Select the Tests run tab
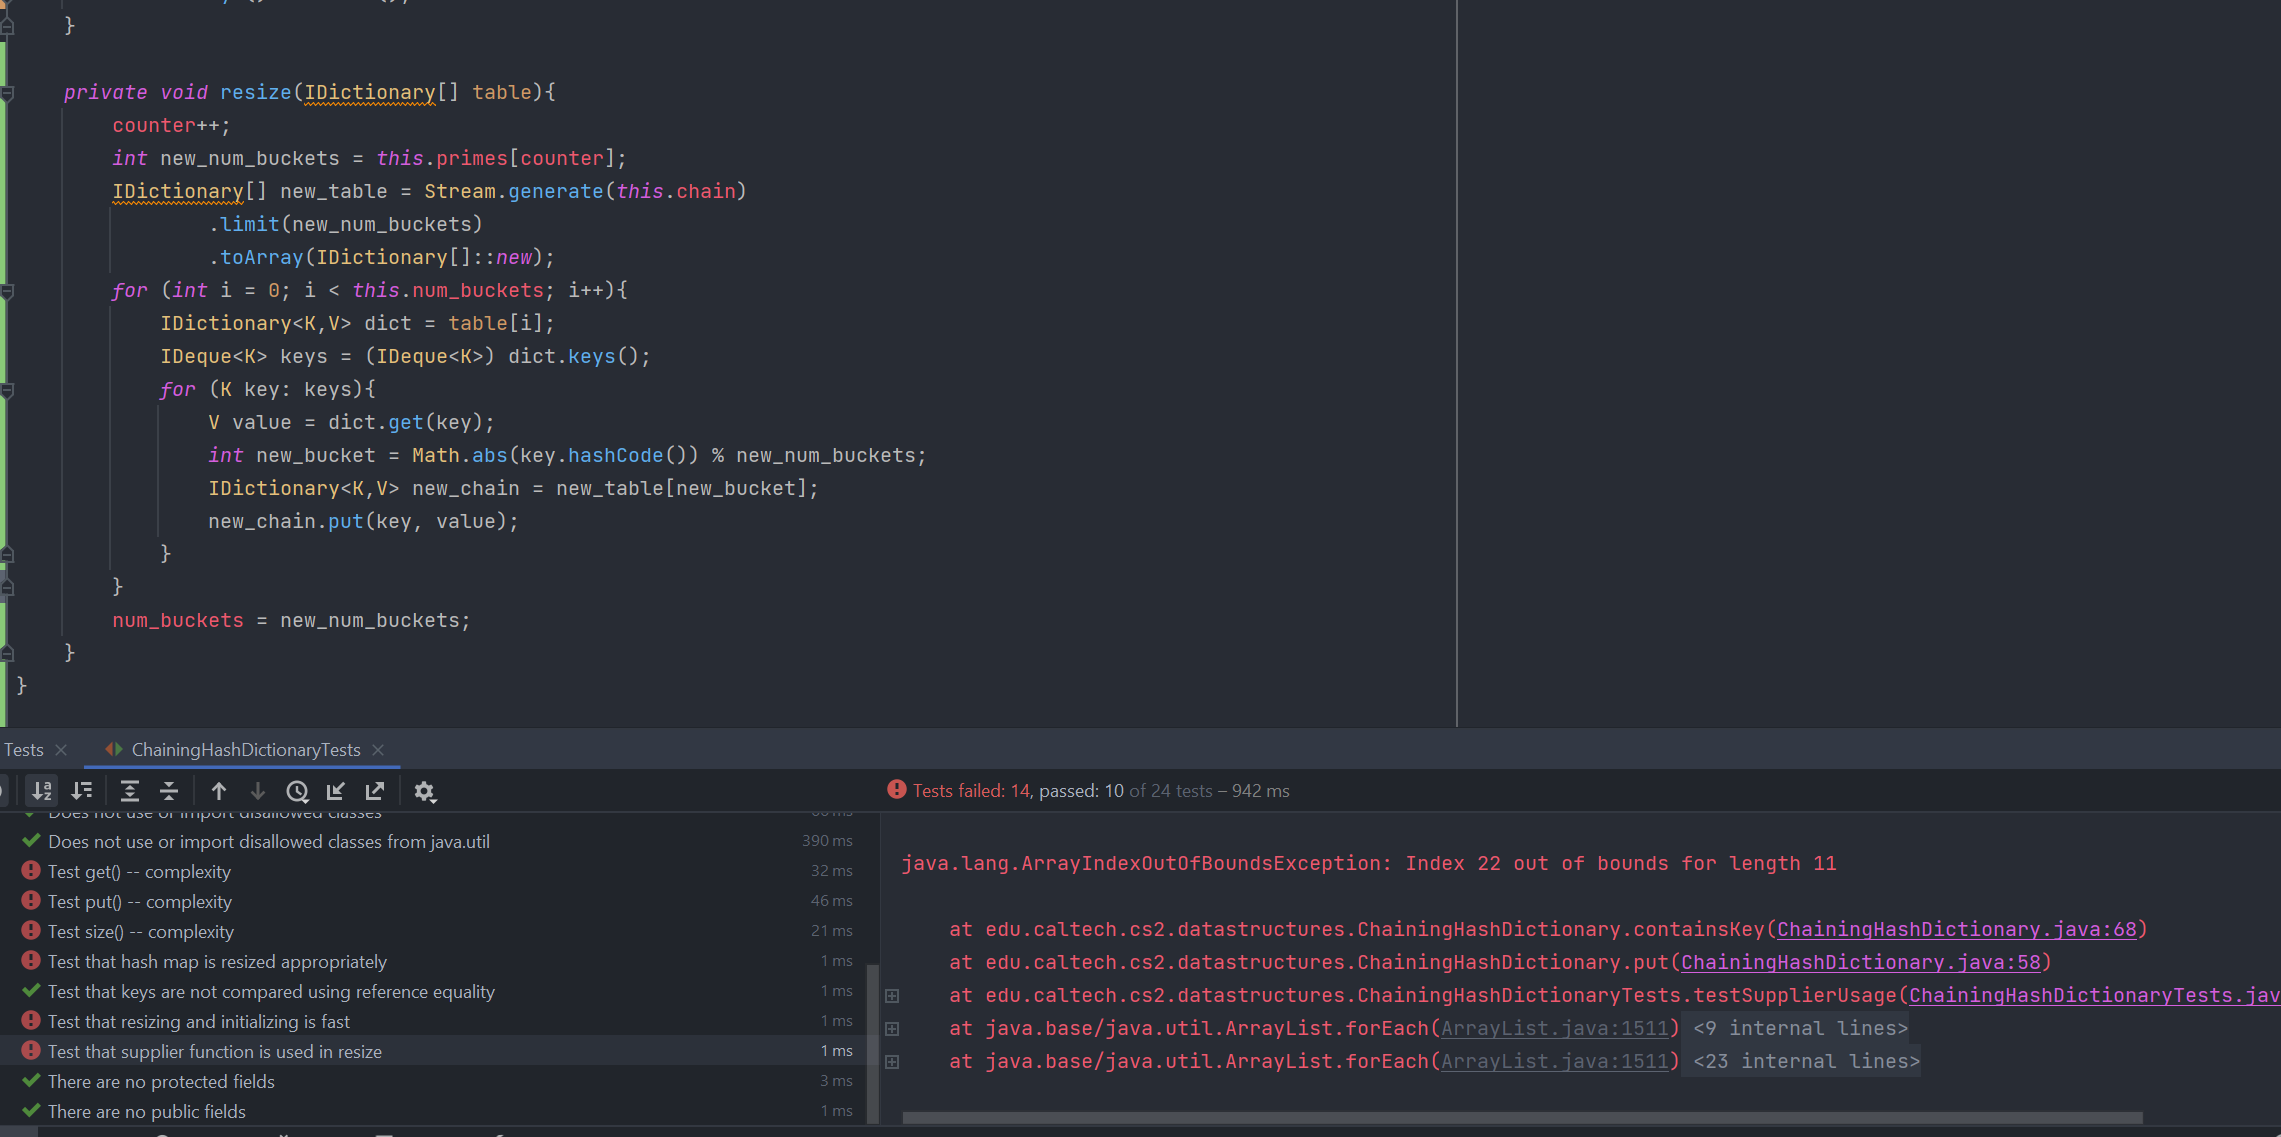 (x=24, y=750)
